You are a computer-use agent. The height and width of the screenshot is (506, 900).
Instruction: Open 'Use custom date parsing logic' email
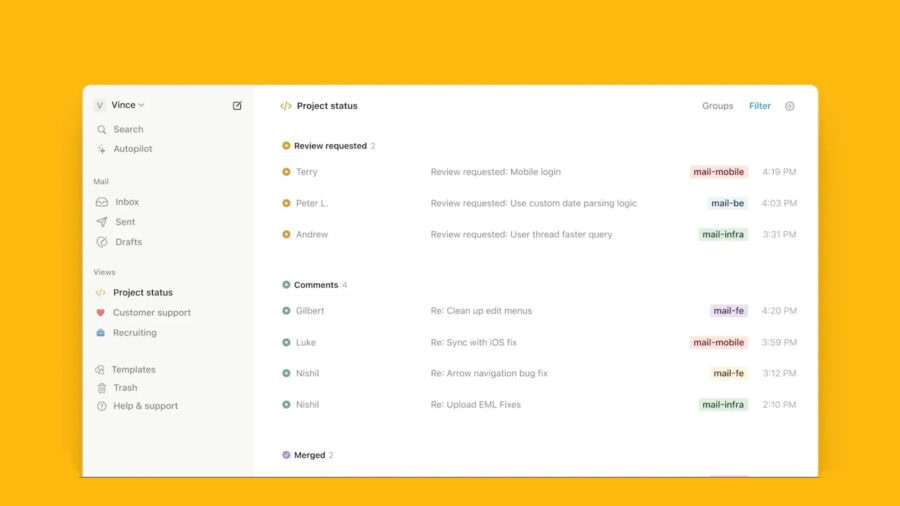[x=533, y=203]
